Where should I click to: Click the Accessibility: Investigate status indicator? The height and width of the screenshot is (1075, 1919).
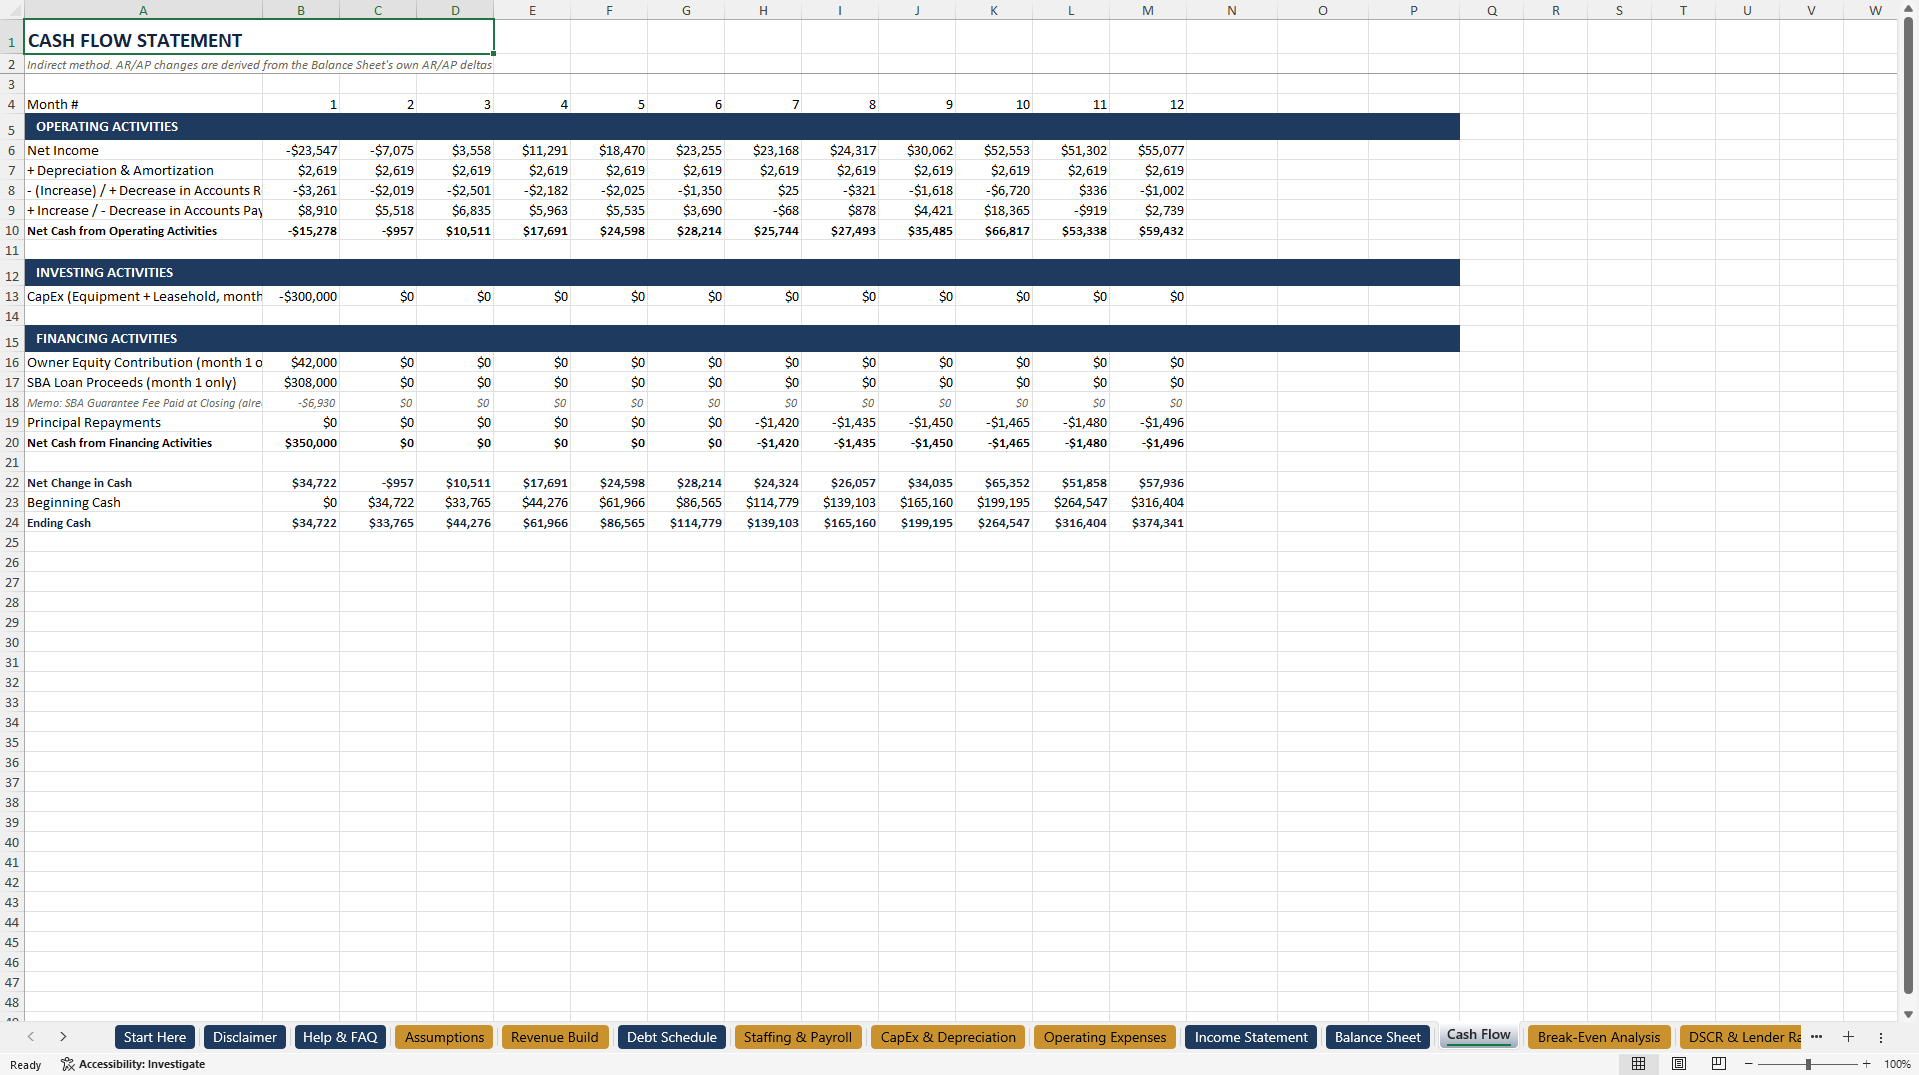pos(133,1064)
